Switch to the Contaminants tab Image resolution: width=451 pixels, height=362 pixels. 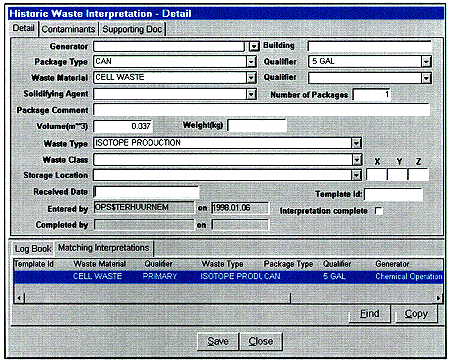[68, 29]
